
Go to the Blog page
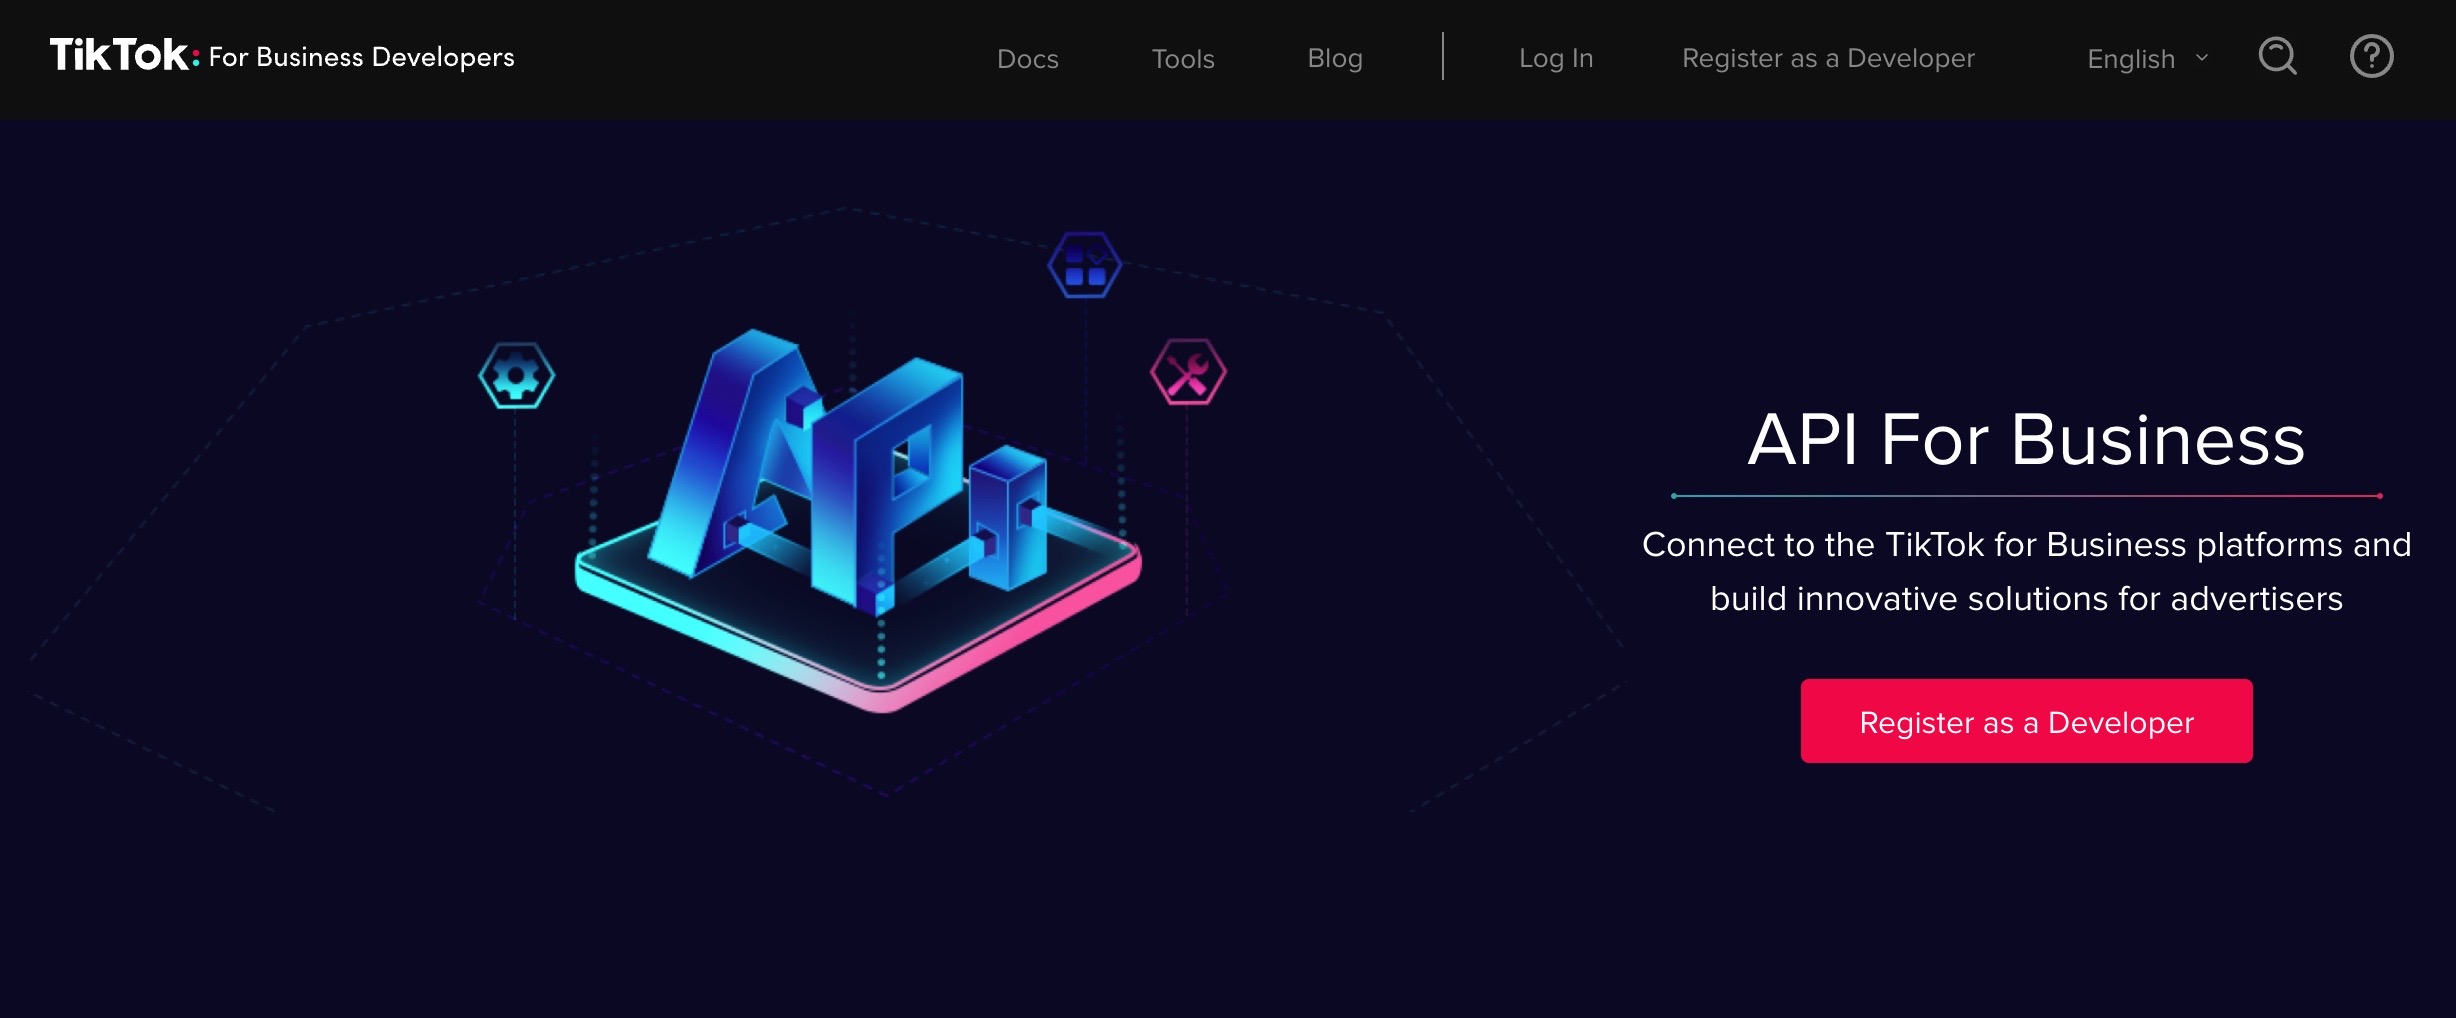1335,58
